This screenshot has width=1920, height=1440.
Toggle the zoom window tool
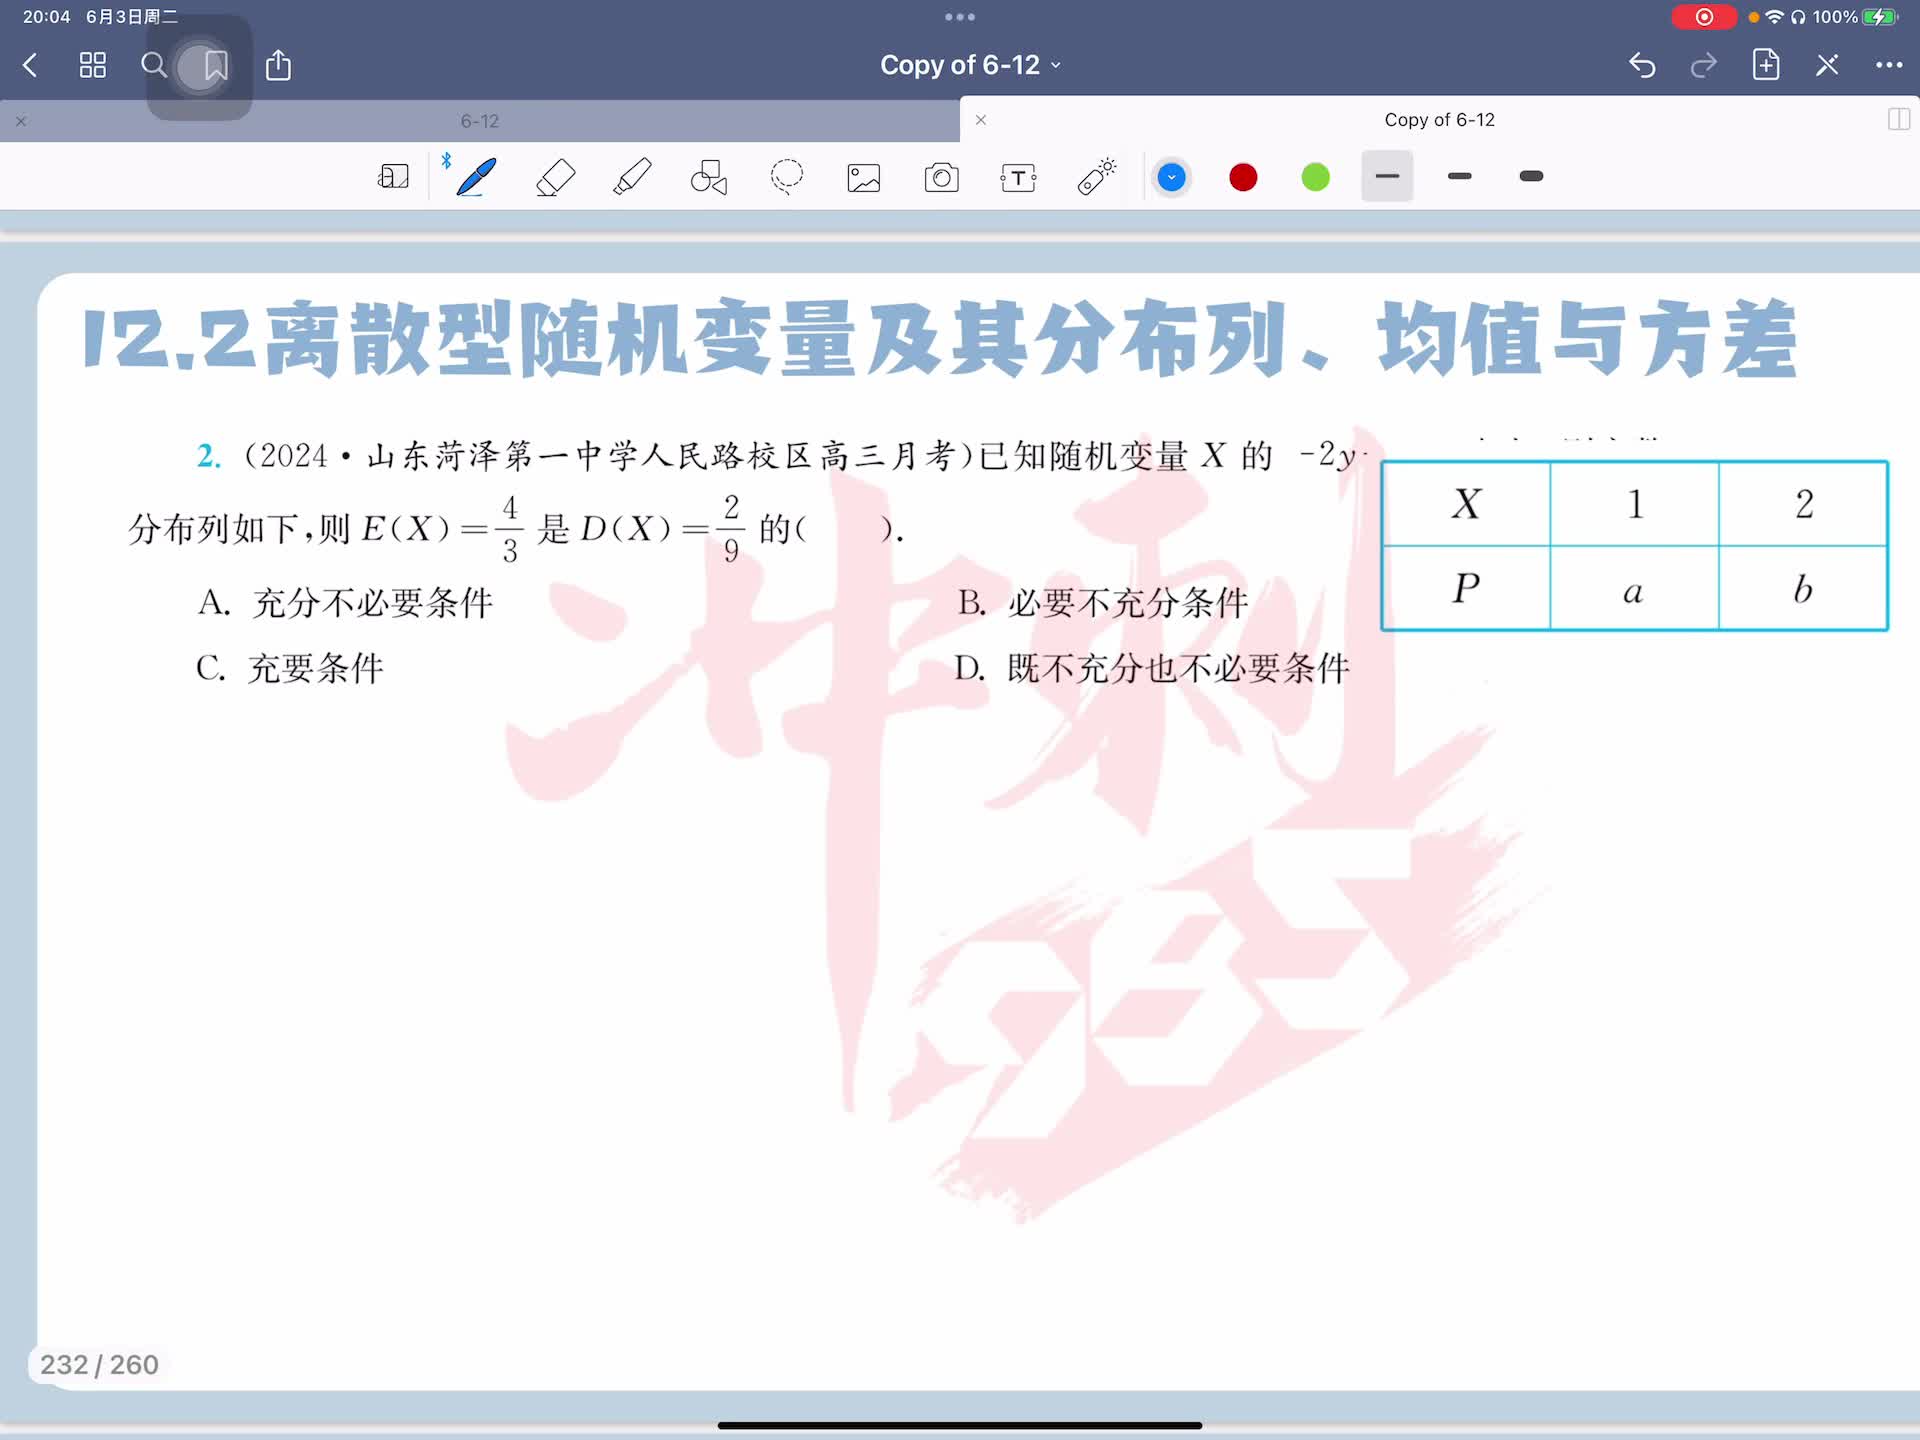[393, 177]
